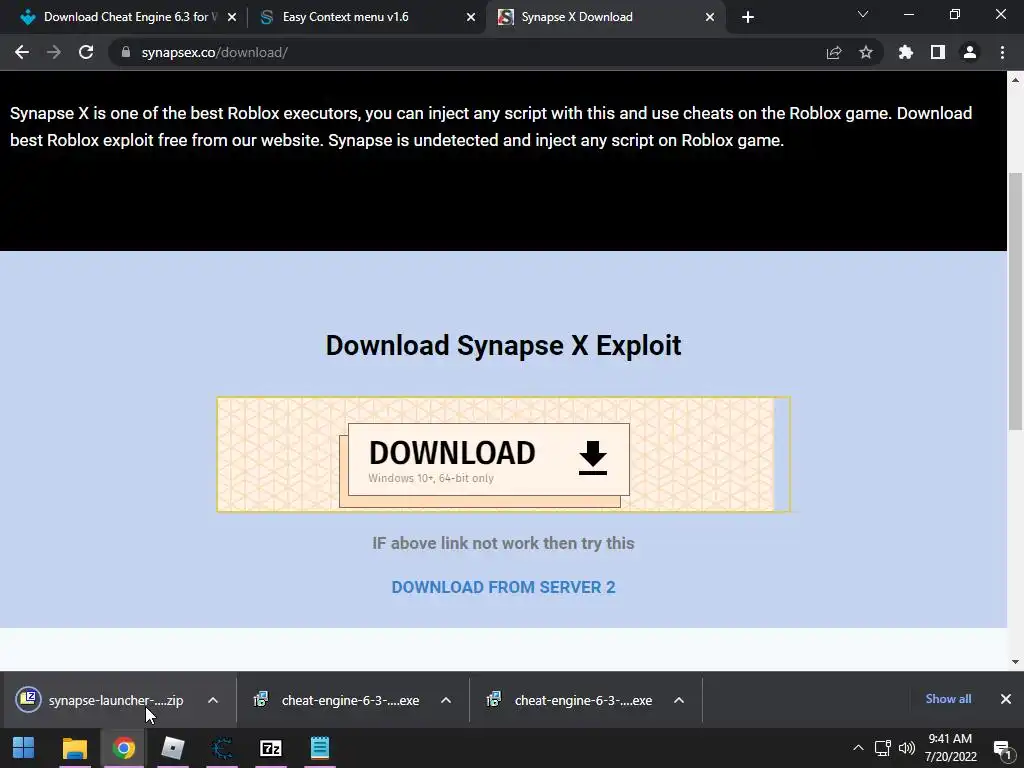Click the address bar URL

point(214,52)
